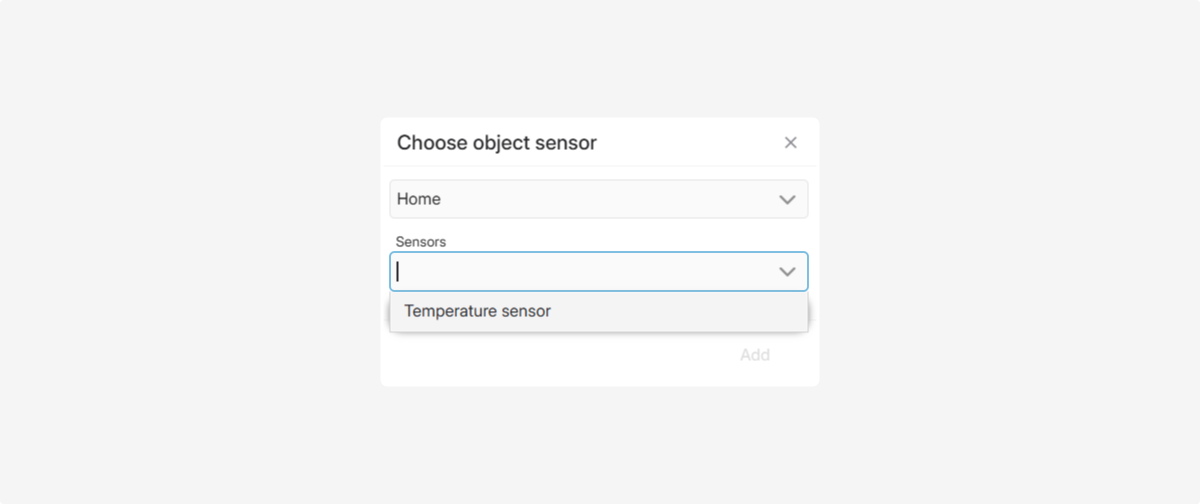Click the dialog header bar beside the title

pyautogui.click(x=688, y=143)
